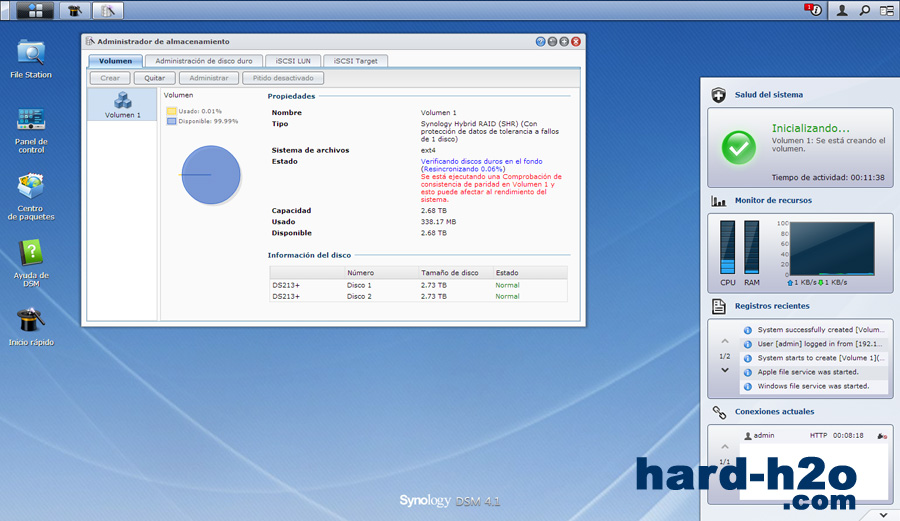
Task: Go to previous page of recent logs
Action: tap(724, 341)
